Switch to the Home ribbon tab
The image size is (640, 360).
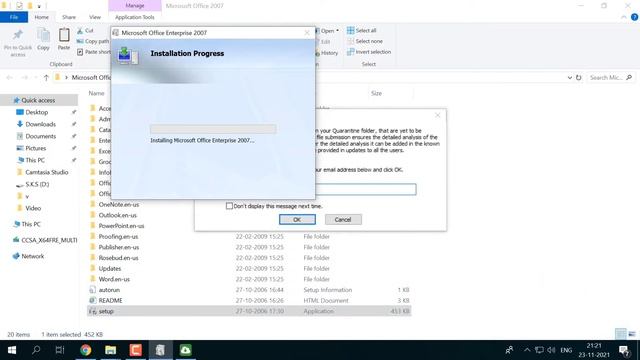(42, 17)
